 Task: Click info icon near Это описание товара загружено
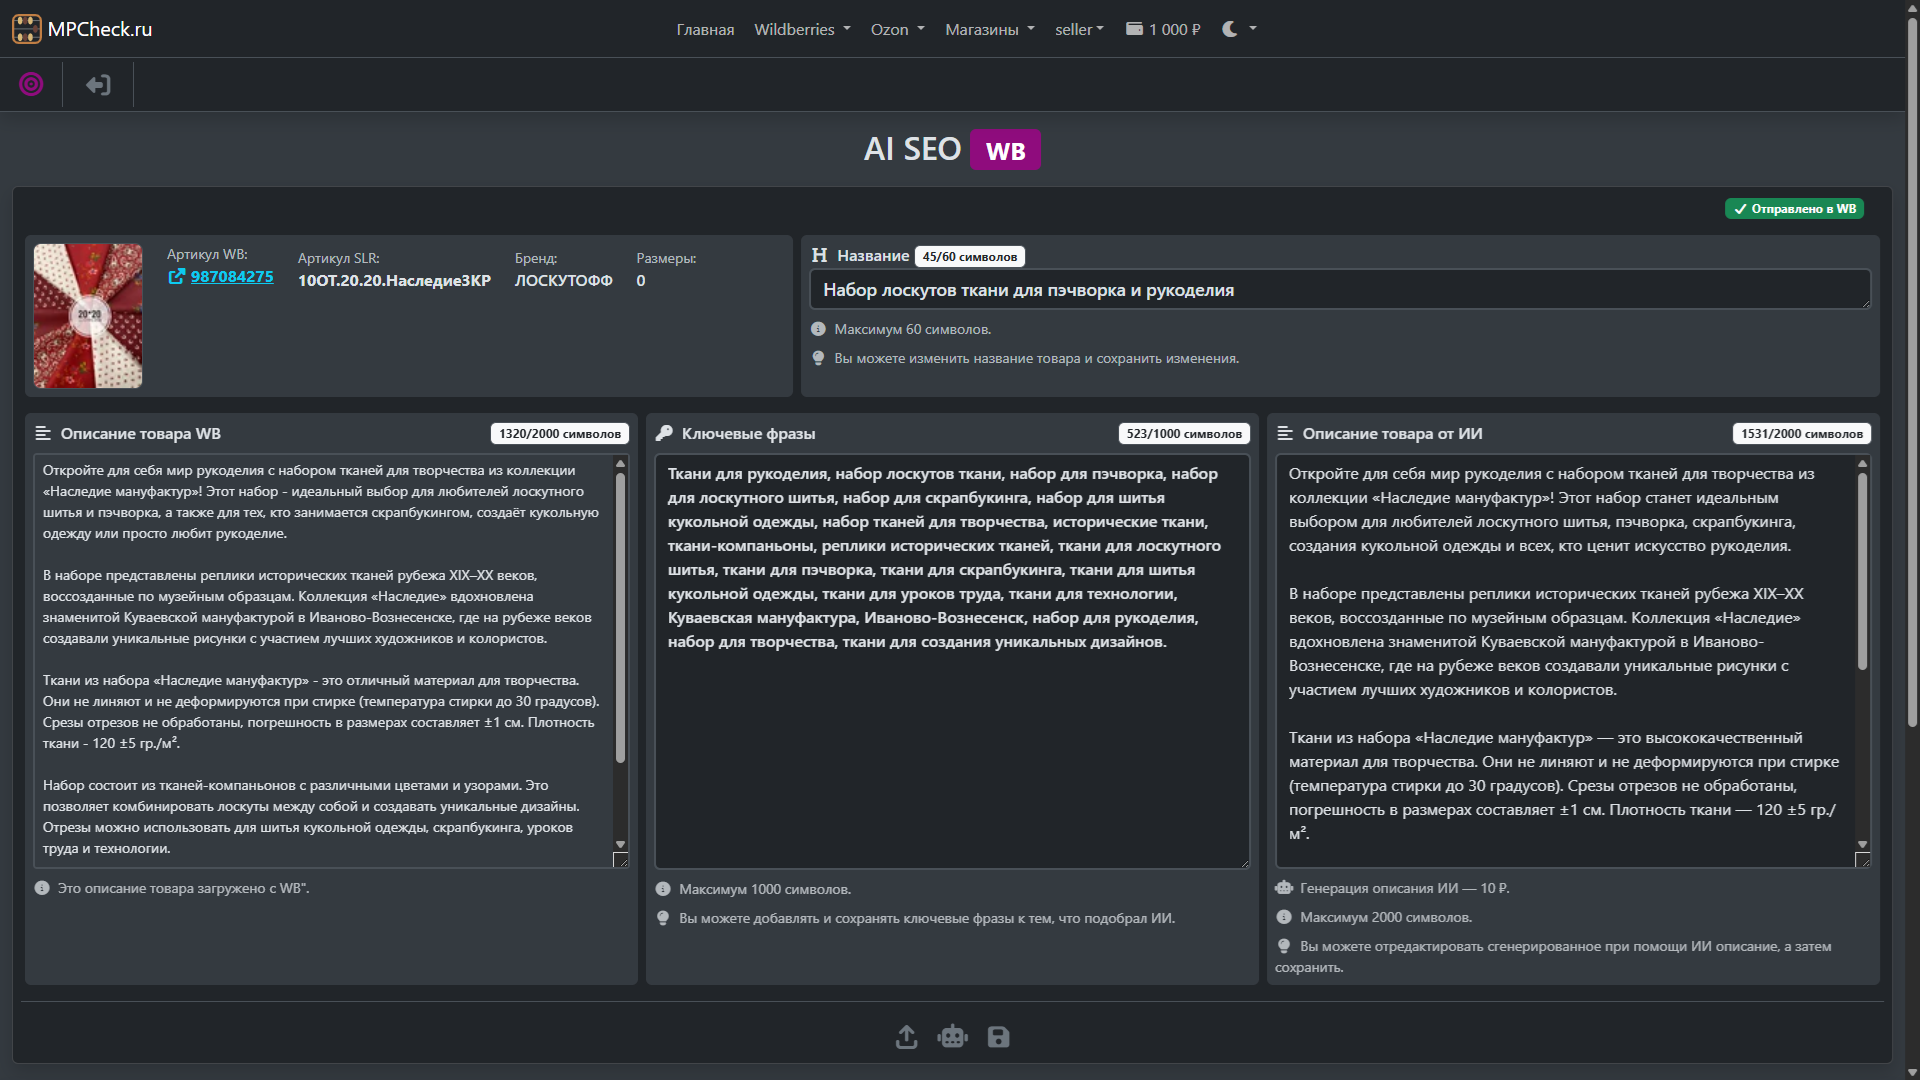[x=42, y=888]
